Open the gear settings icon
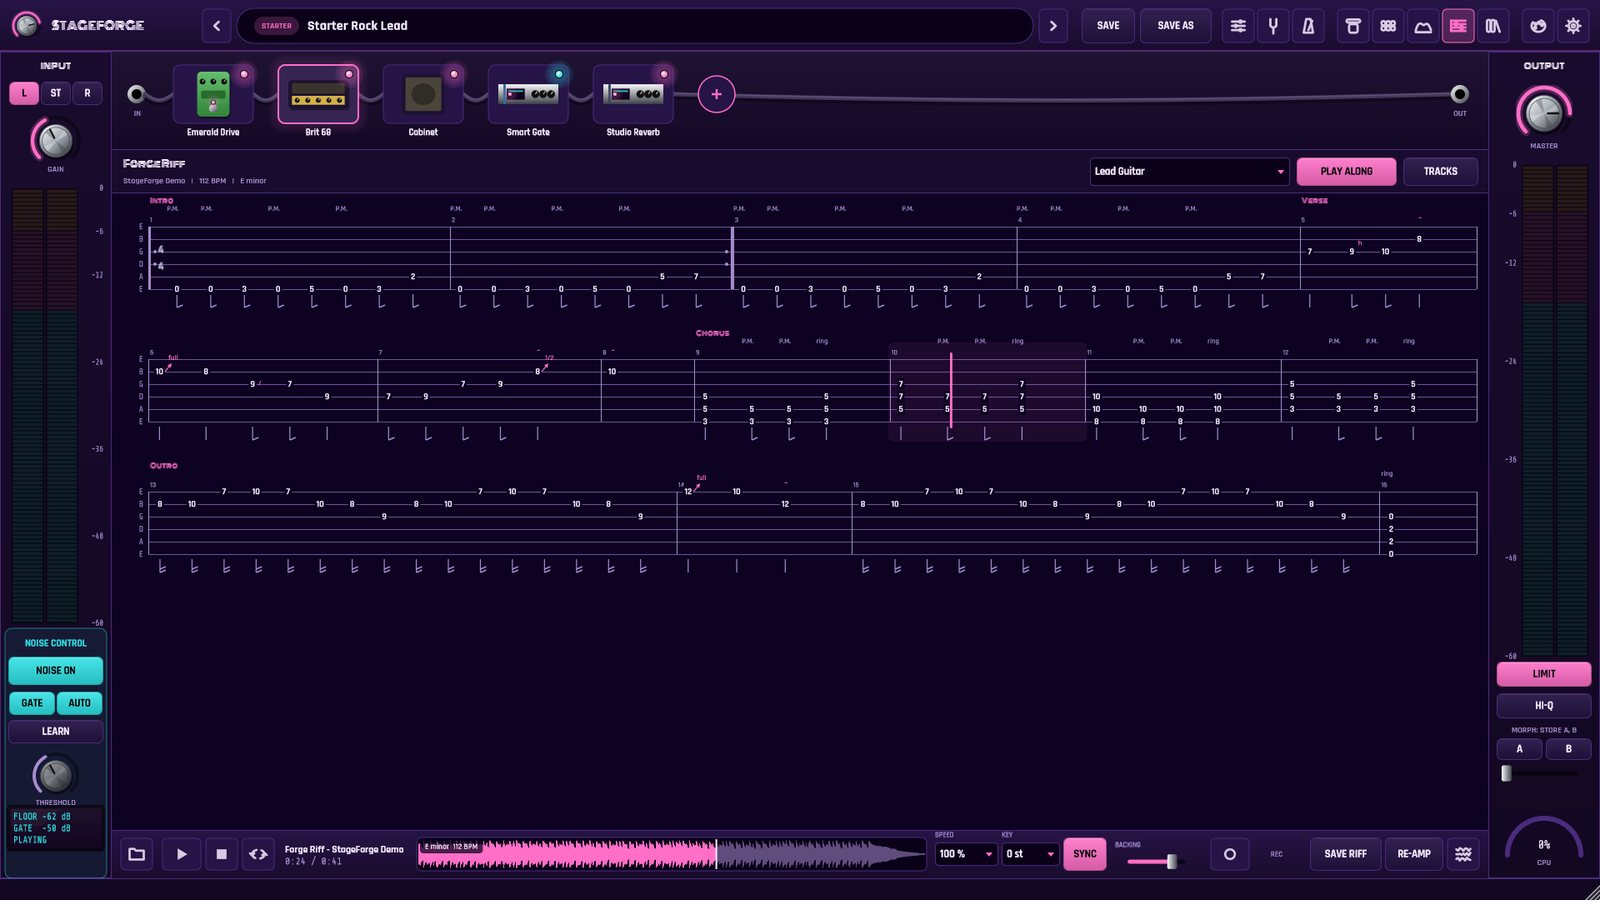This screenshot has height=900, width=1600. coord(1573,26)
